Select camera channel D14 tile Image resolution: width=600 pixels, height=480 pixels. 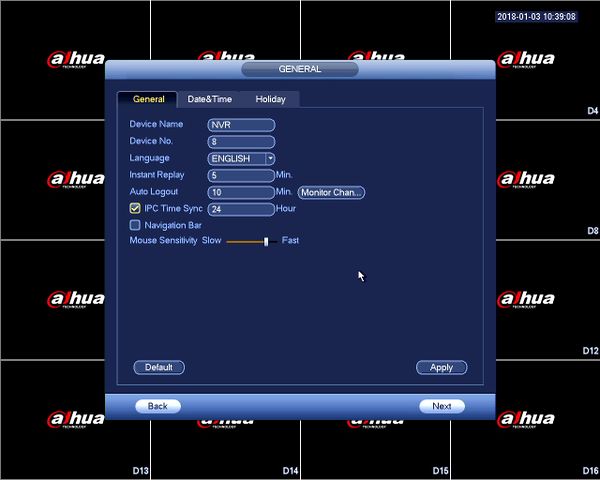point(226,450)
